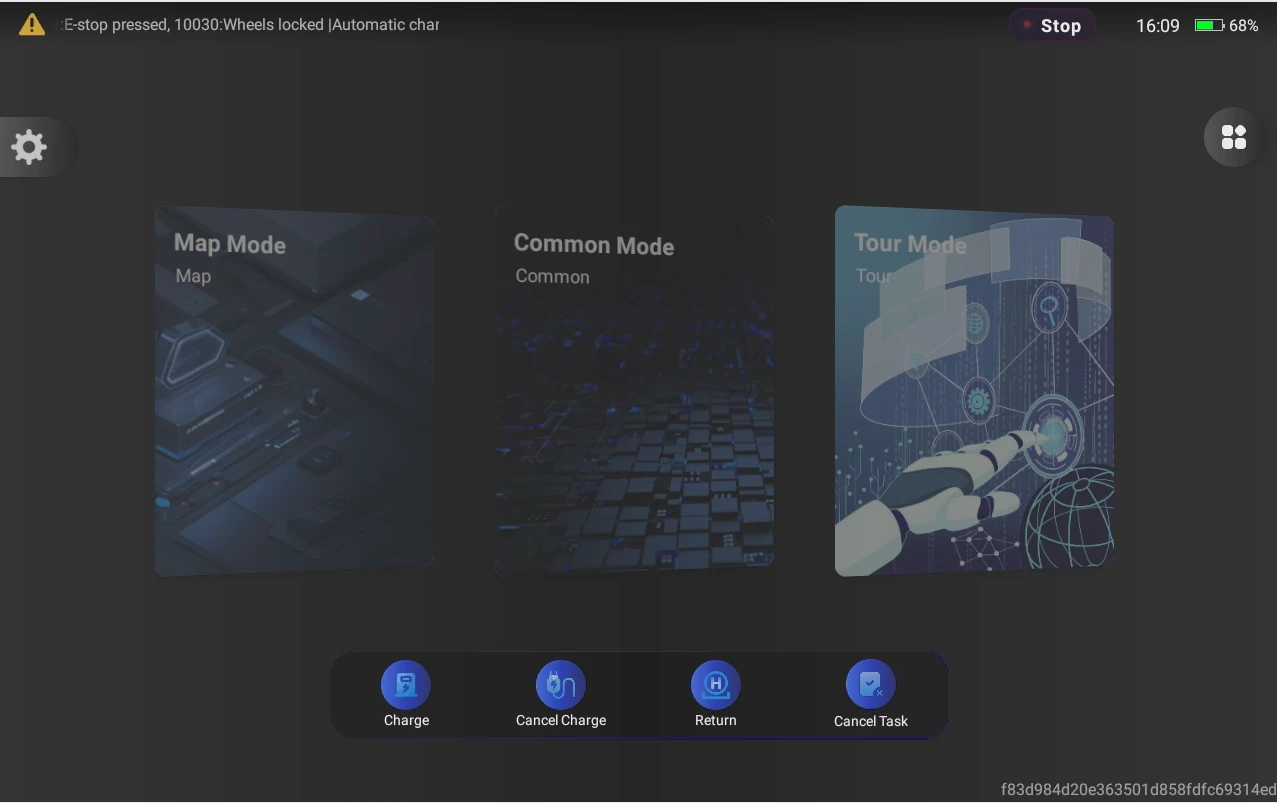Select the Map Mode card
Screen dimensions: 1277x803
(x=294, y=391)
